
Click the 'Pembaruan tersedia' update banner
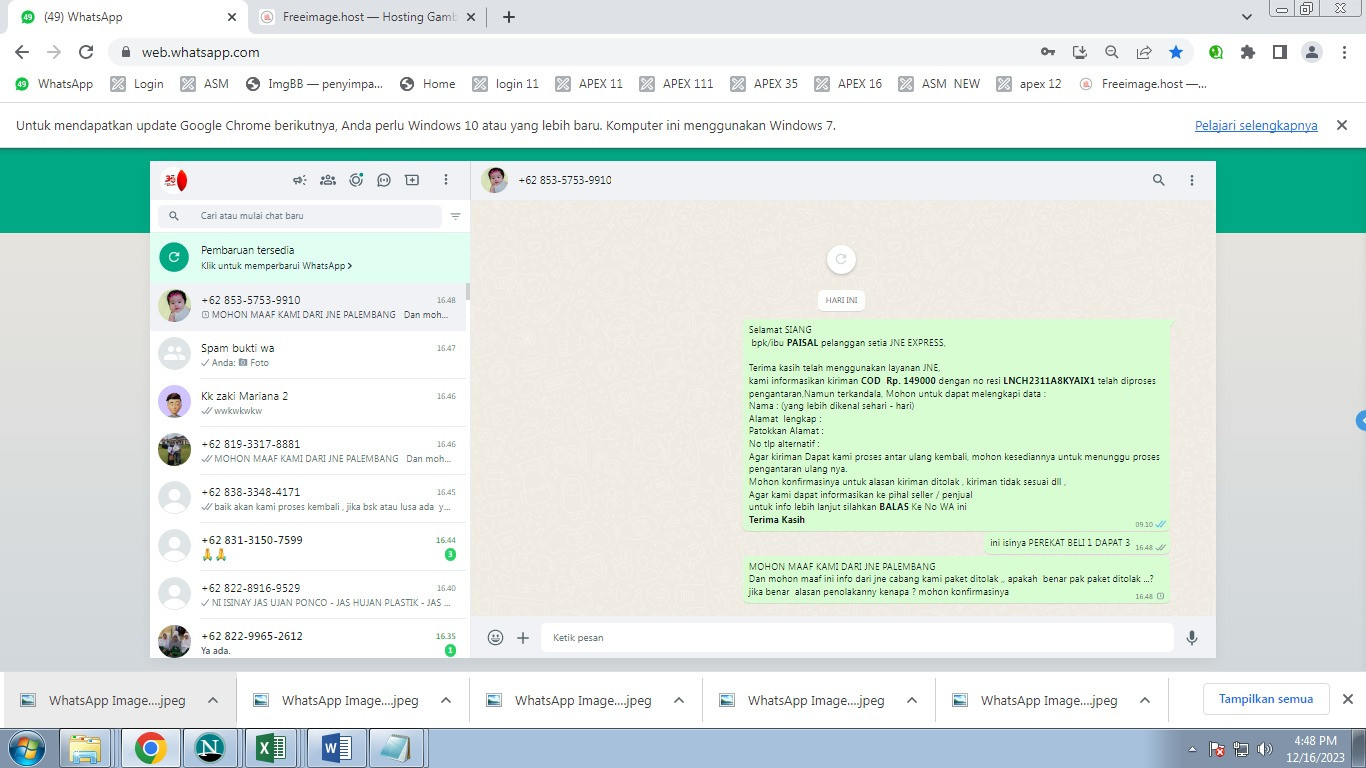(308, 257)
